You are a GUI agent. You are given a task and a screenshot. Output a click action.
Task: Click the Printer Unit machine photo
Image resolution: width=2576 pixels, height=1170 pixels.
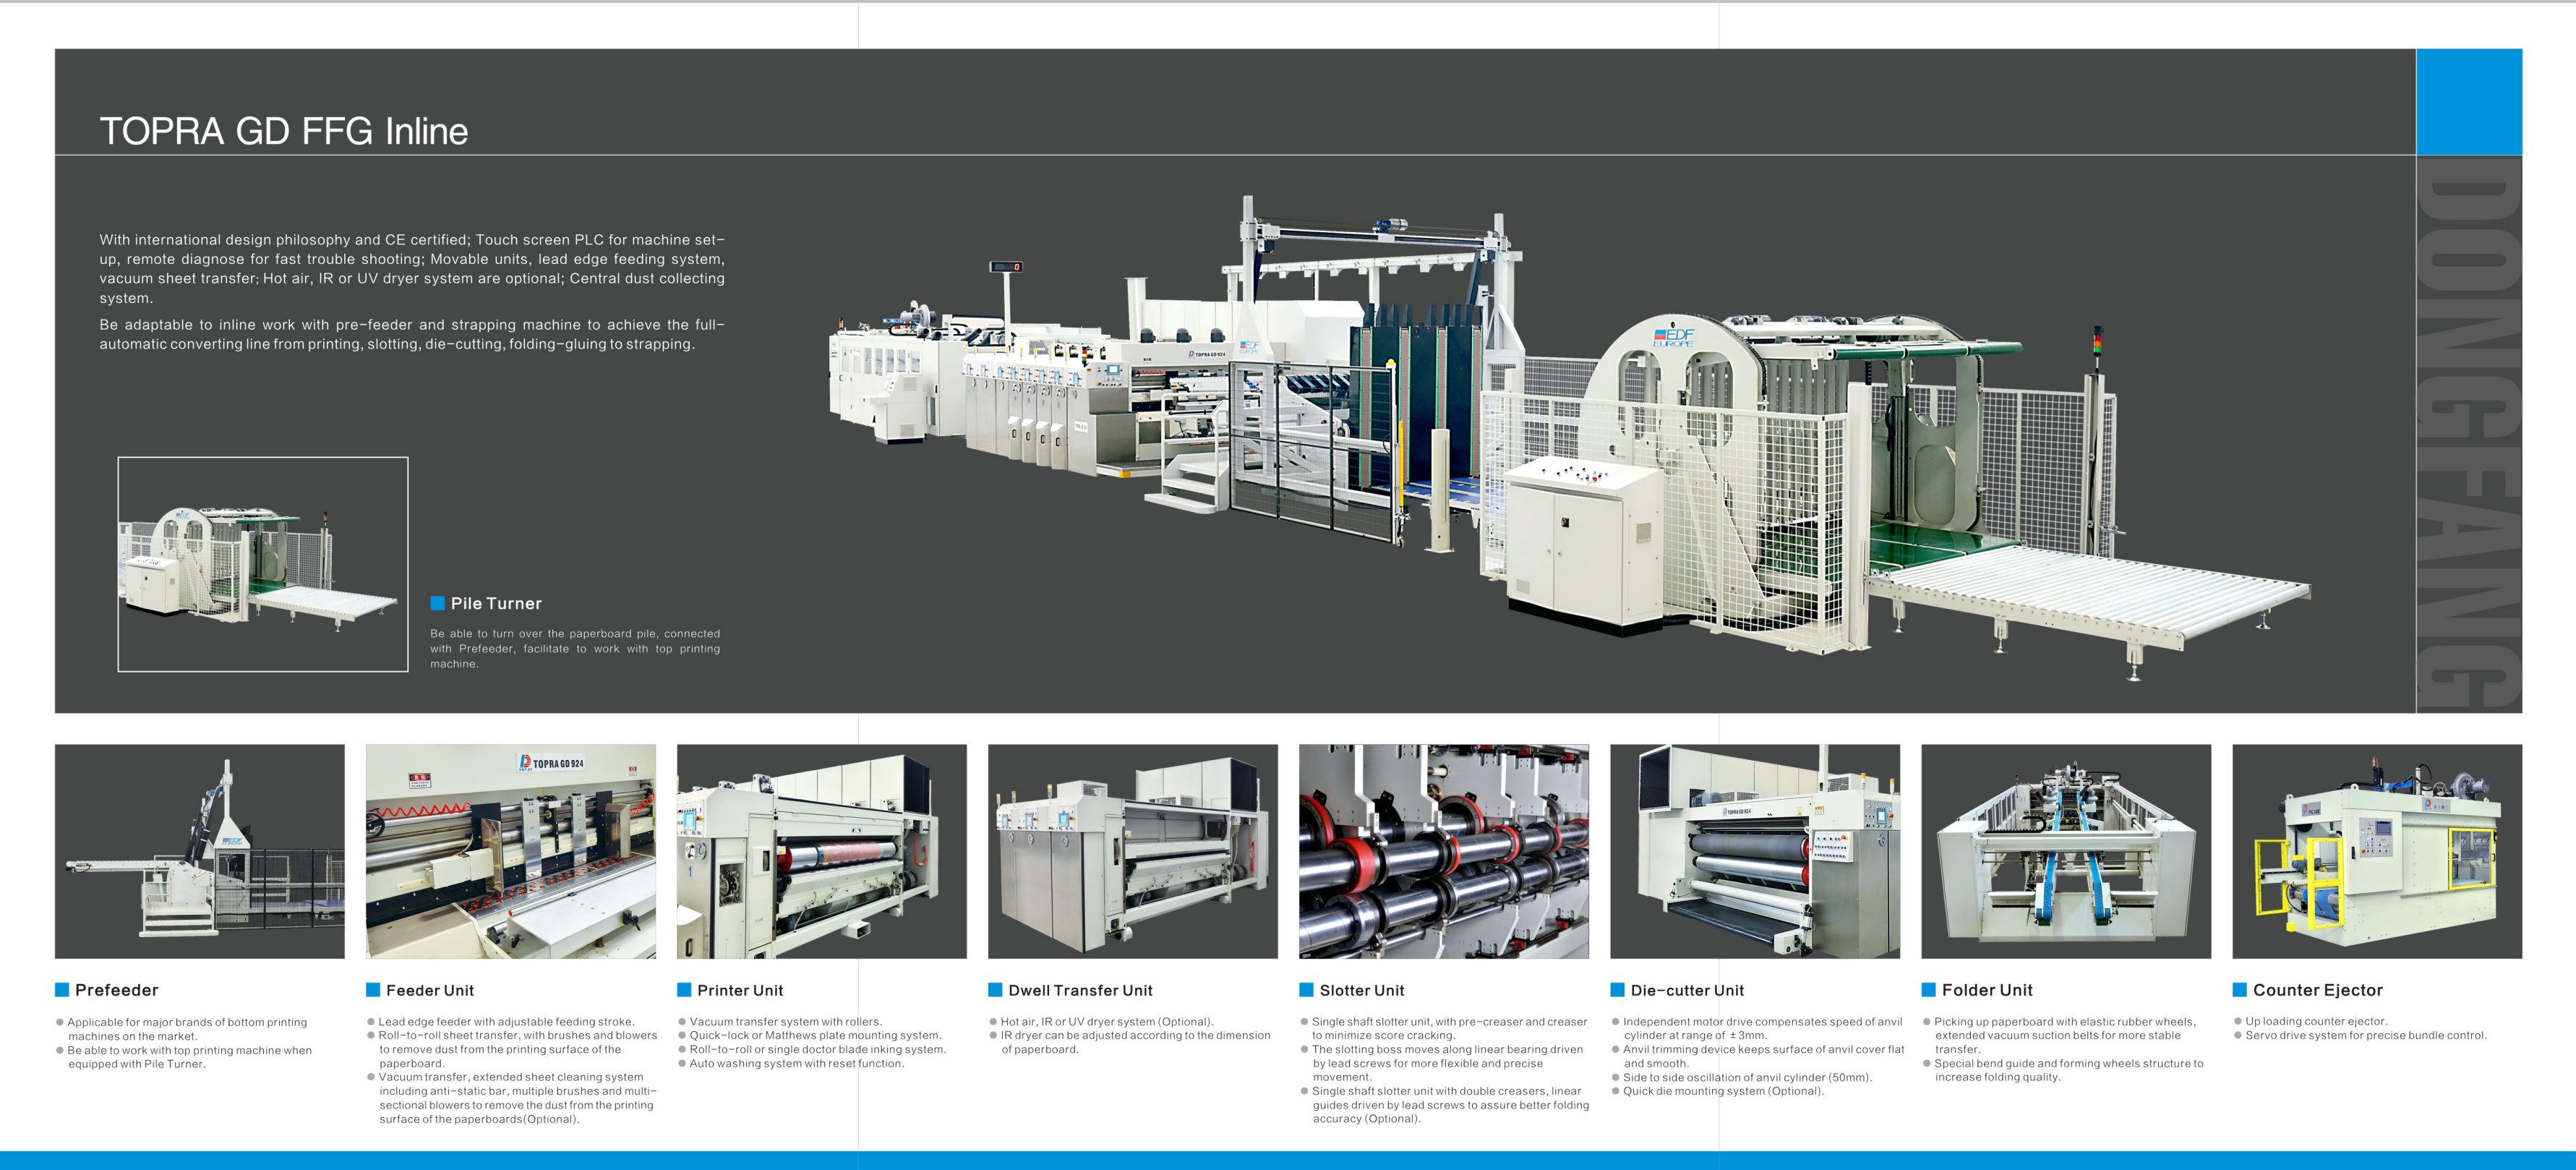pyautogui.click(x=822, y=851)
